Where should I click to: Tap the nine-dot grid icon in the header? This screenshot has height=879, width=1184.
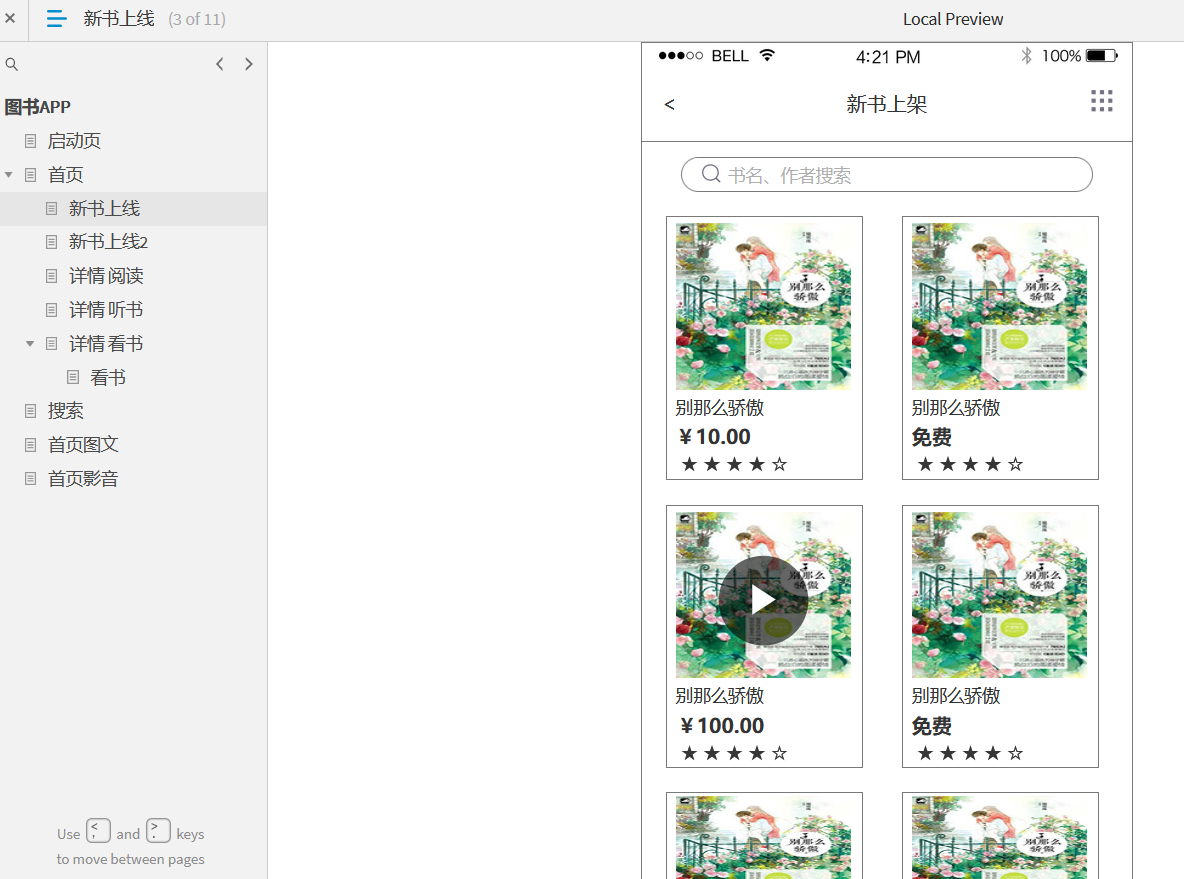(1102, 101)
